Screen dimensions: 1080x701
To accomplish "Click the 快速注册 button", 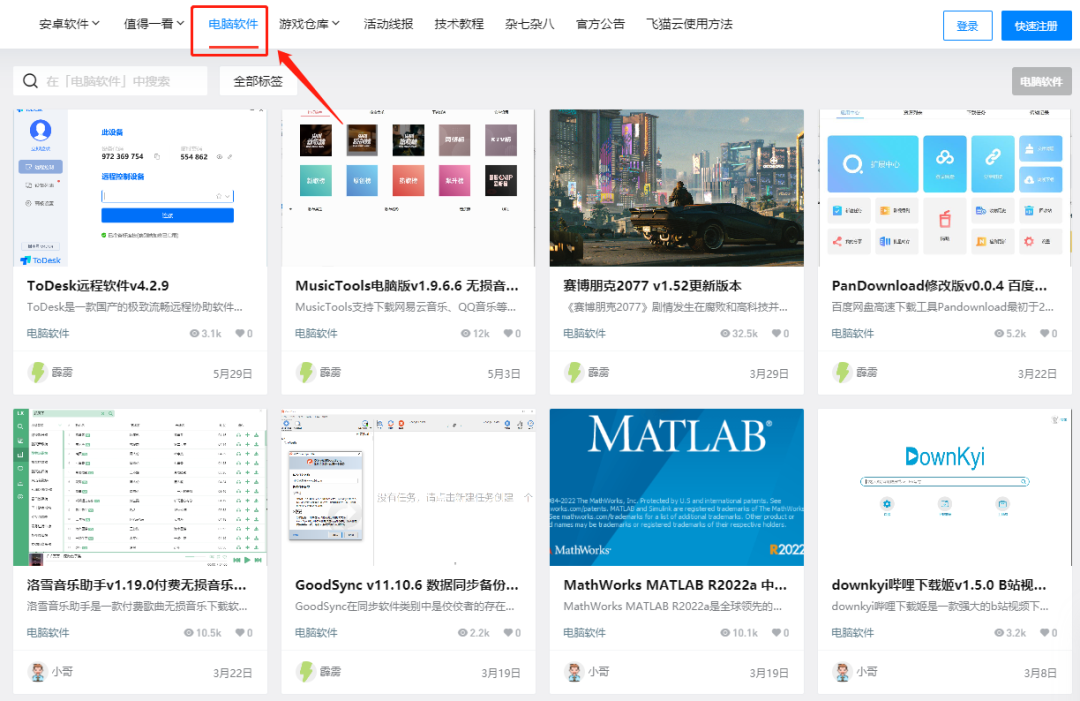I will click(1036, 25).
